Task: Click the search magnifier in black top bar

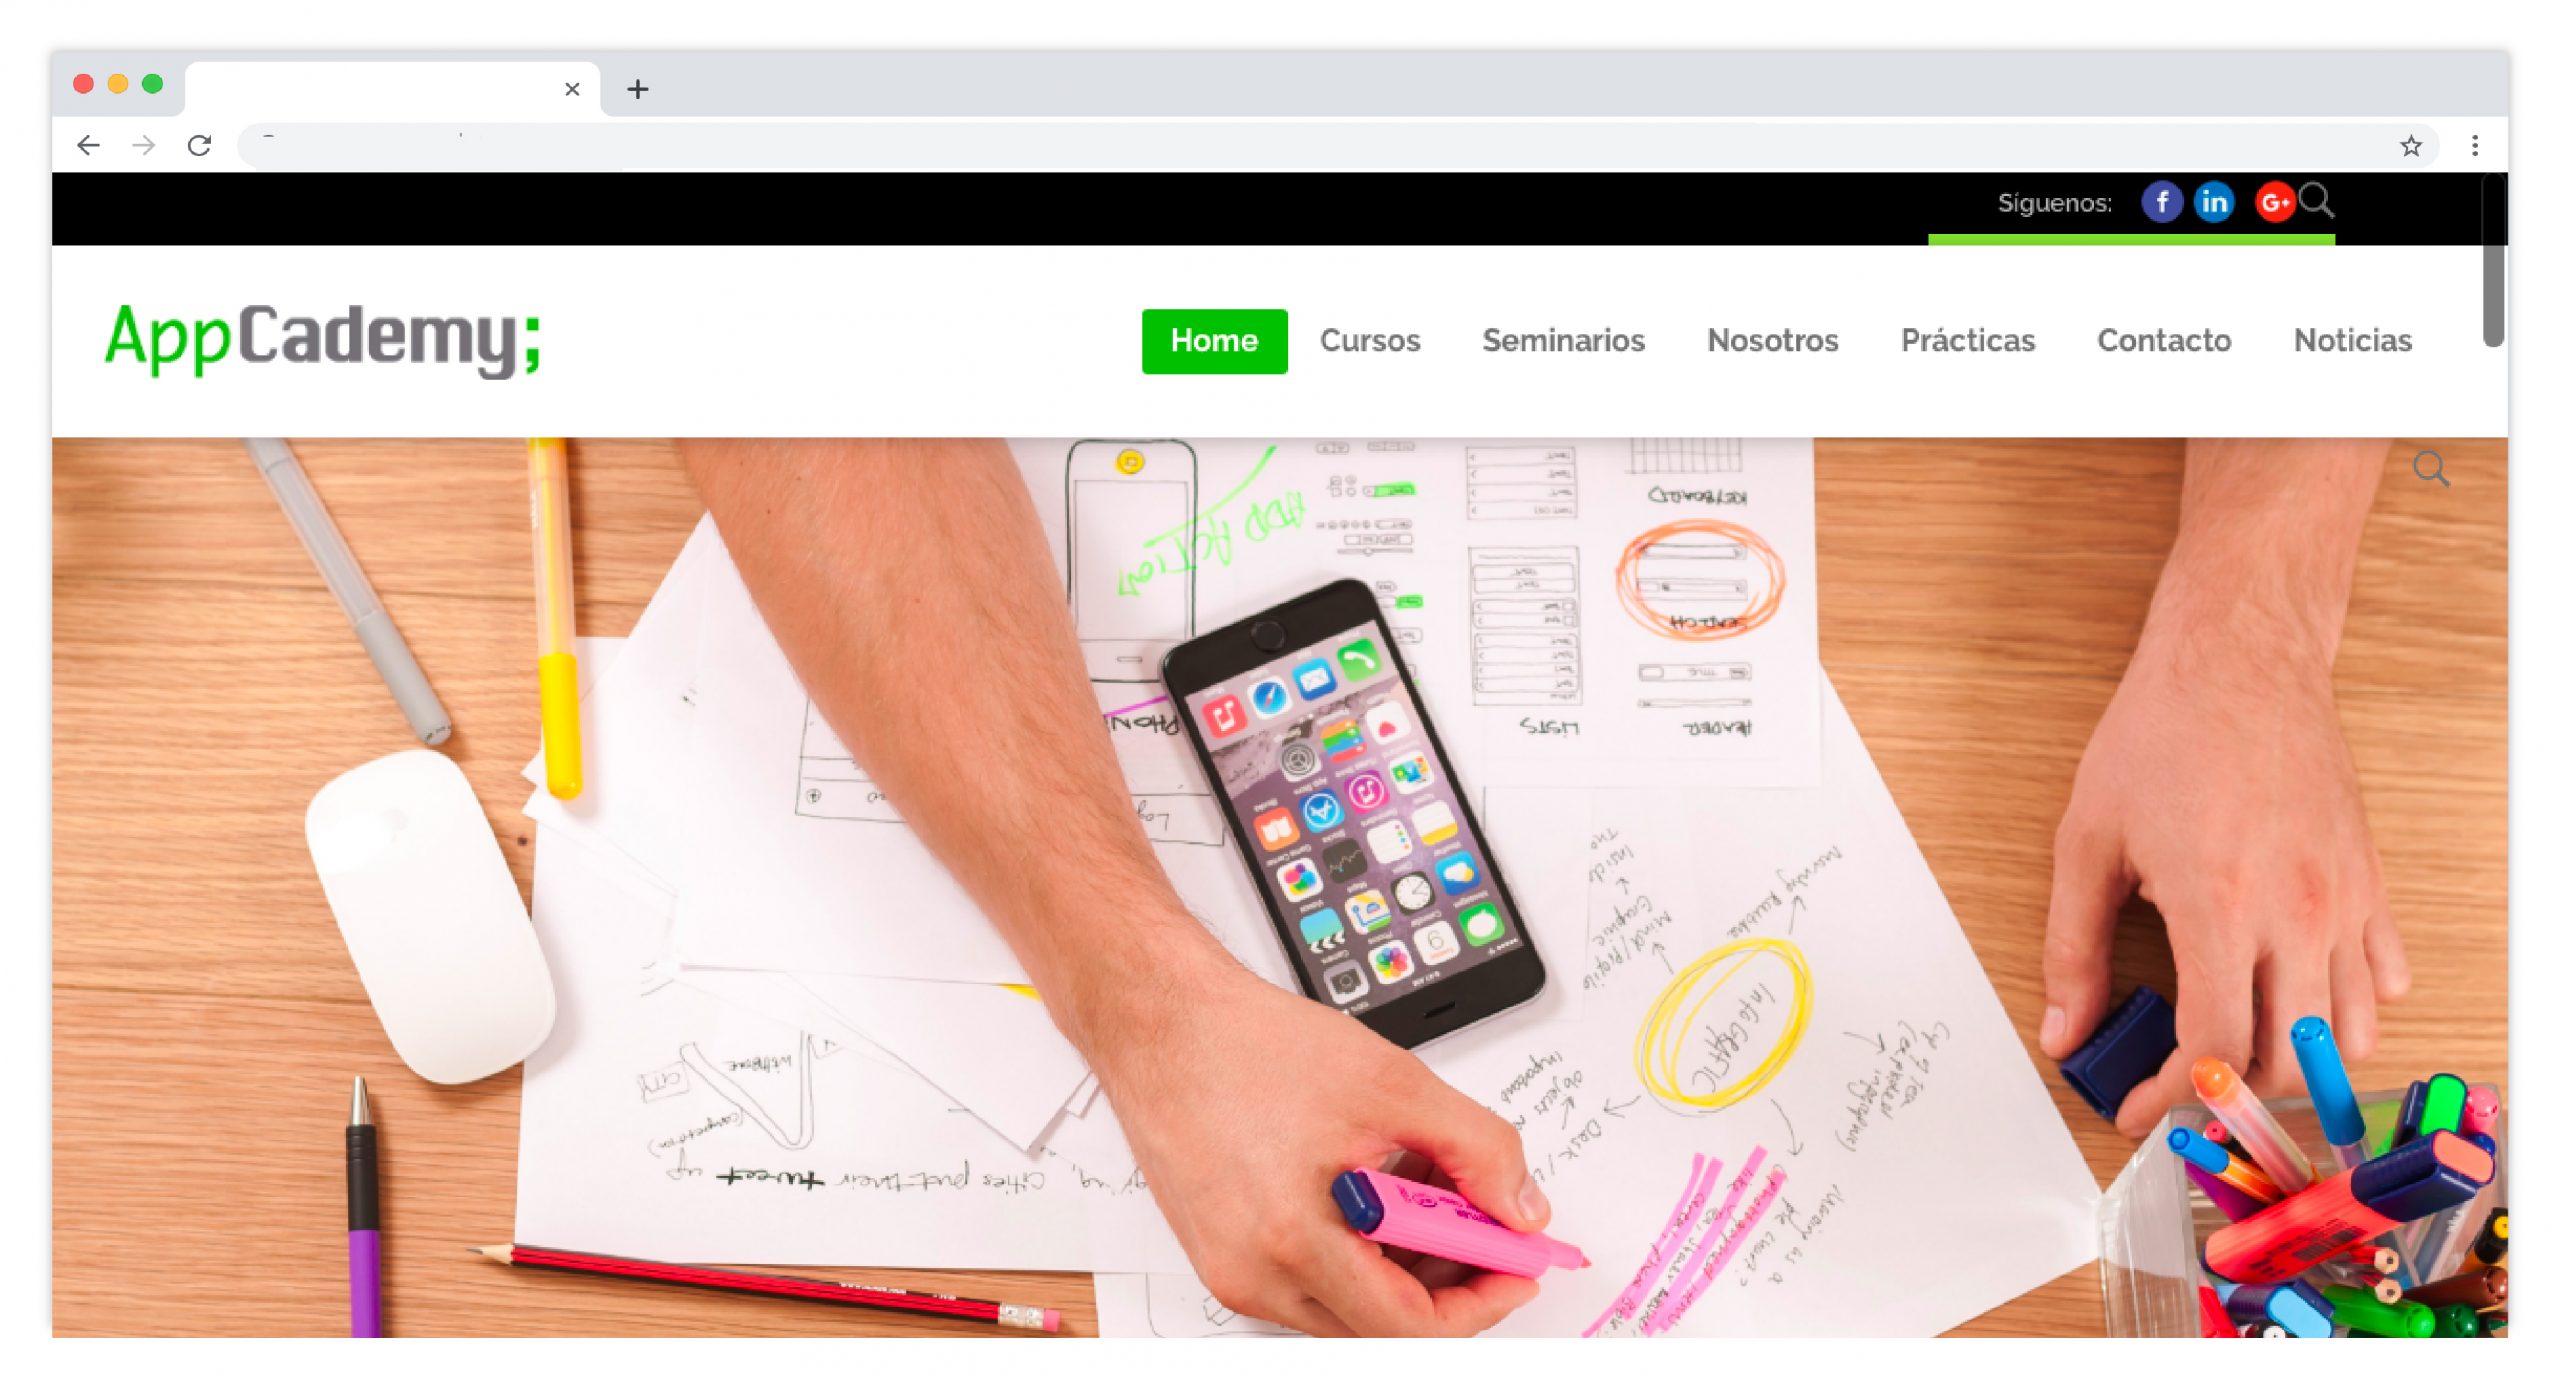Action: pyautogui.click(x=2315, y=200)
